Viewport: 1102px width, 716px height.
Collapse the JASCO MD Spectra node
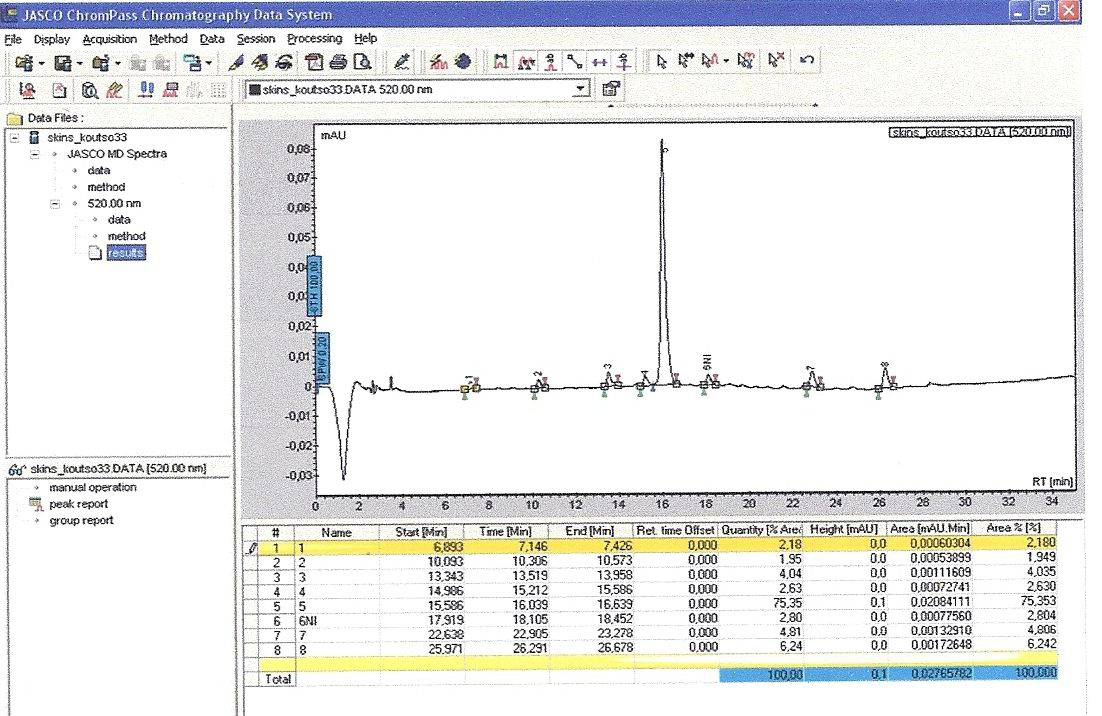coord(34,154)
